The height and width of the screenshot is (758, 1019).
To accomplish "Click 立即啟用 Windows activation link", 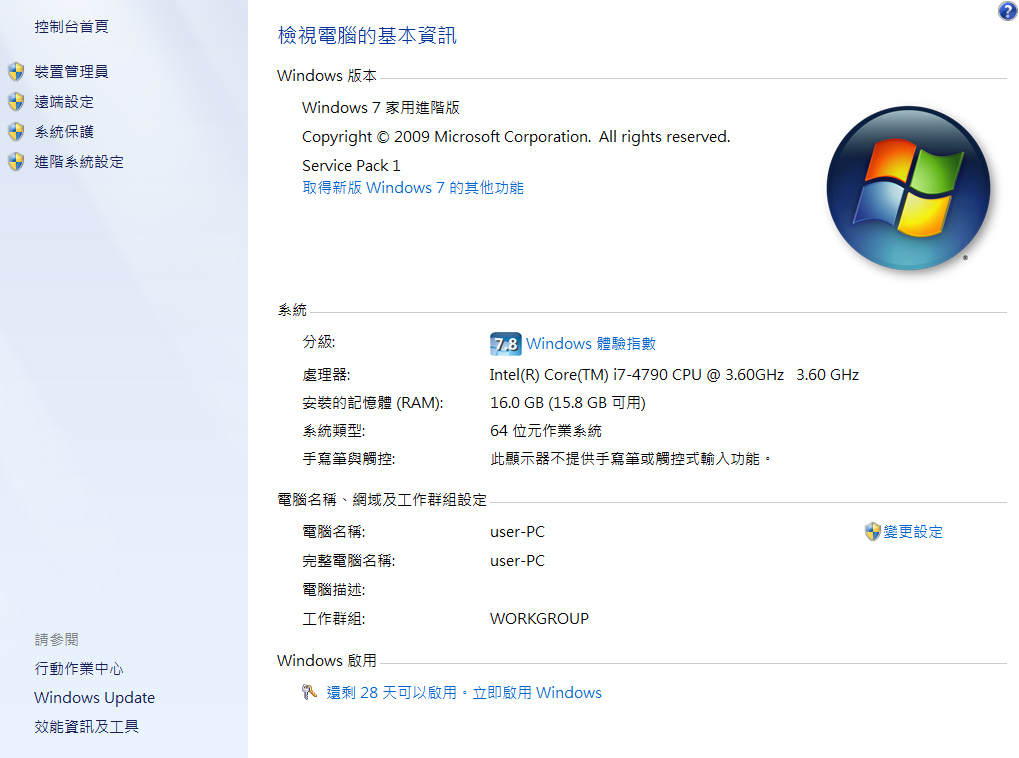I will point(537,693).
